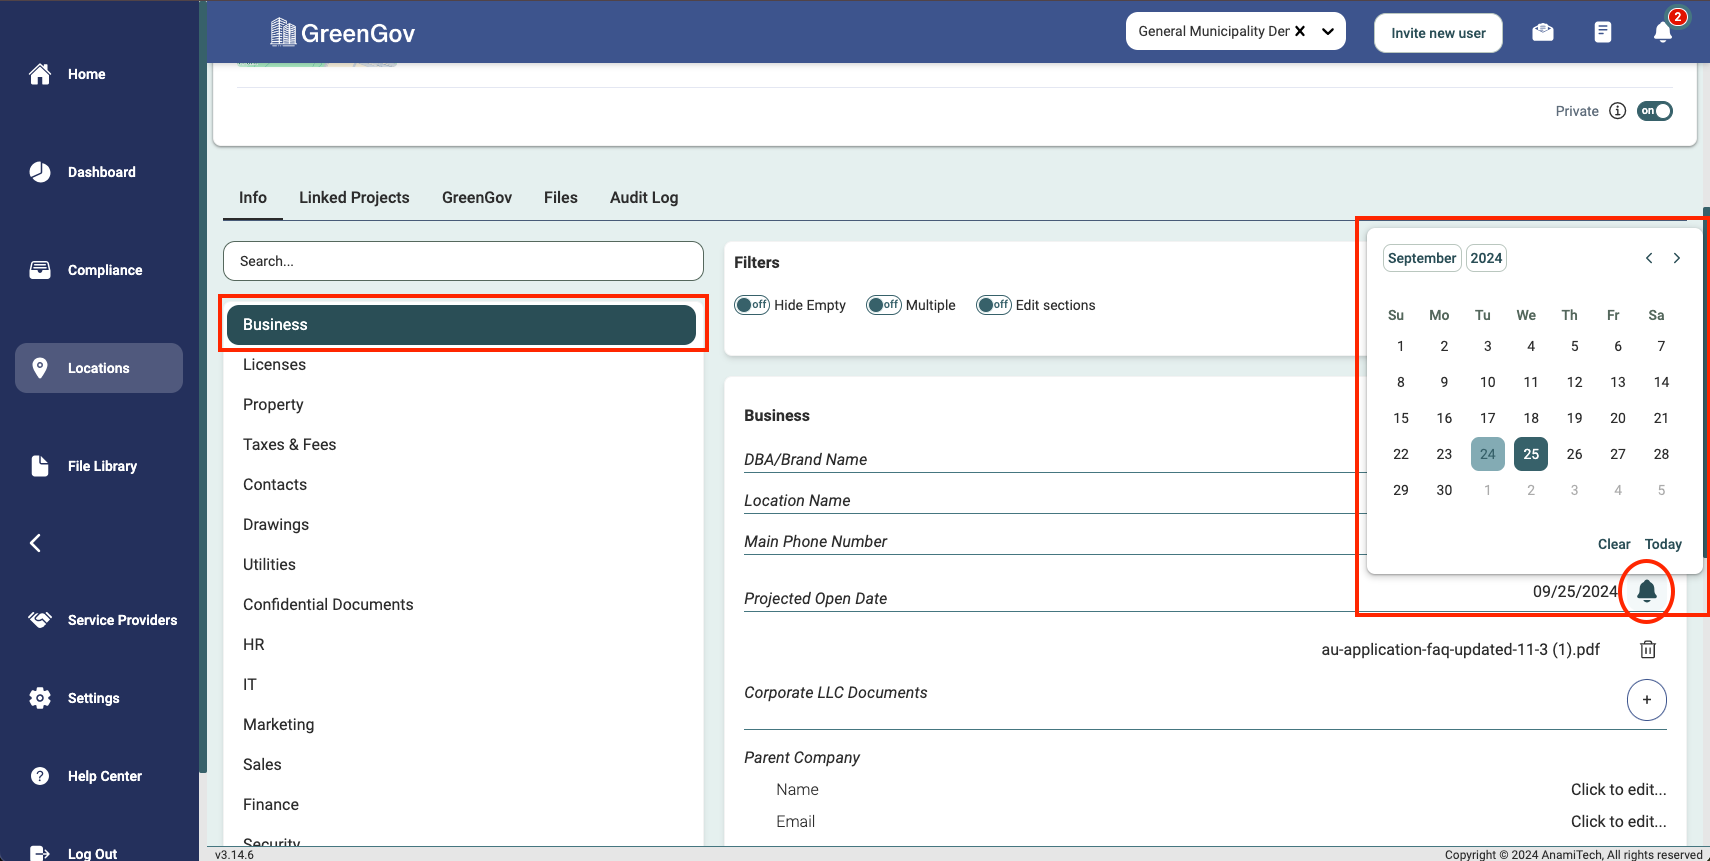Click the Invite new user button
This screenshot has height=861, width=1710.
click(1438, 33)
